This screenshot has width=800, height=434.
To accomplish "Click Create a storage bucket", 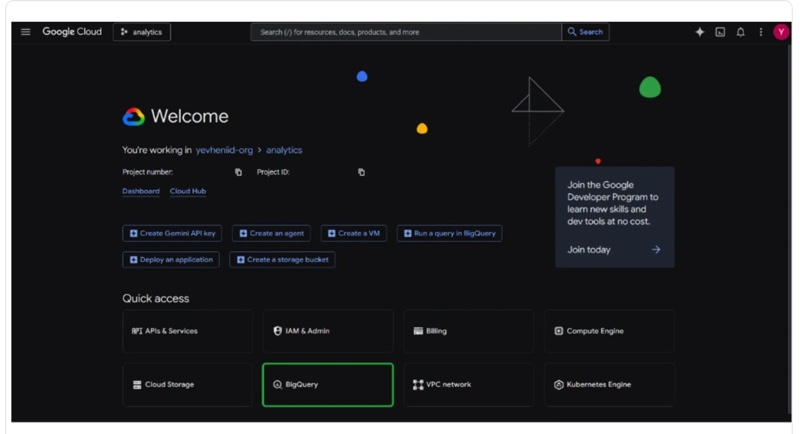I will pos(282,260).
